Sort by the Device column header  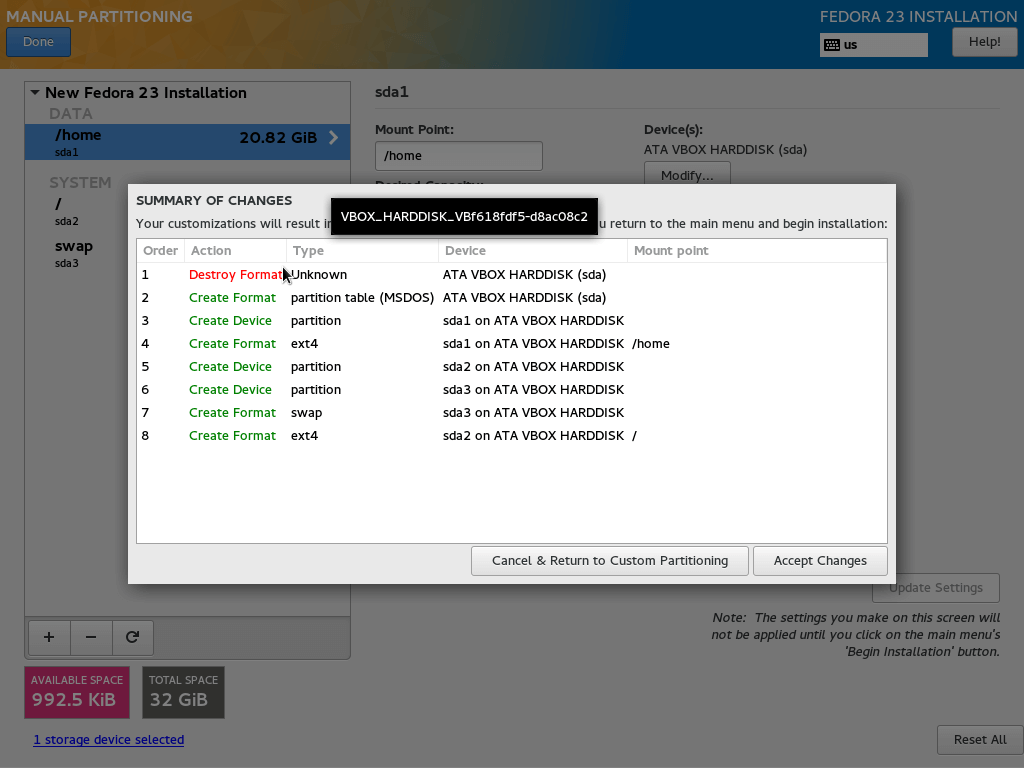[x=530, y=251]
